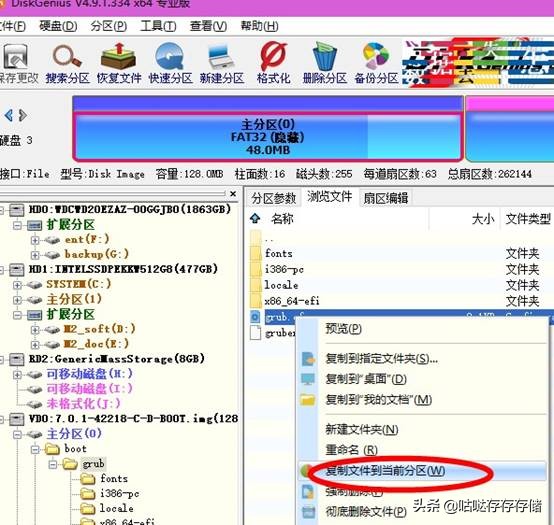Click the grub.cfg file icon in list
Image resolution: width=554 pixels, height=525 pixels.
point(255,317)
